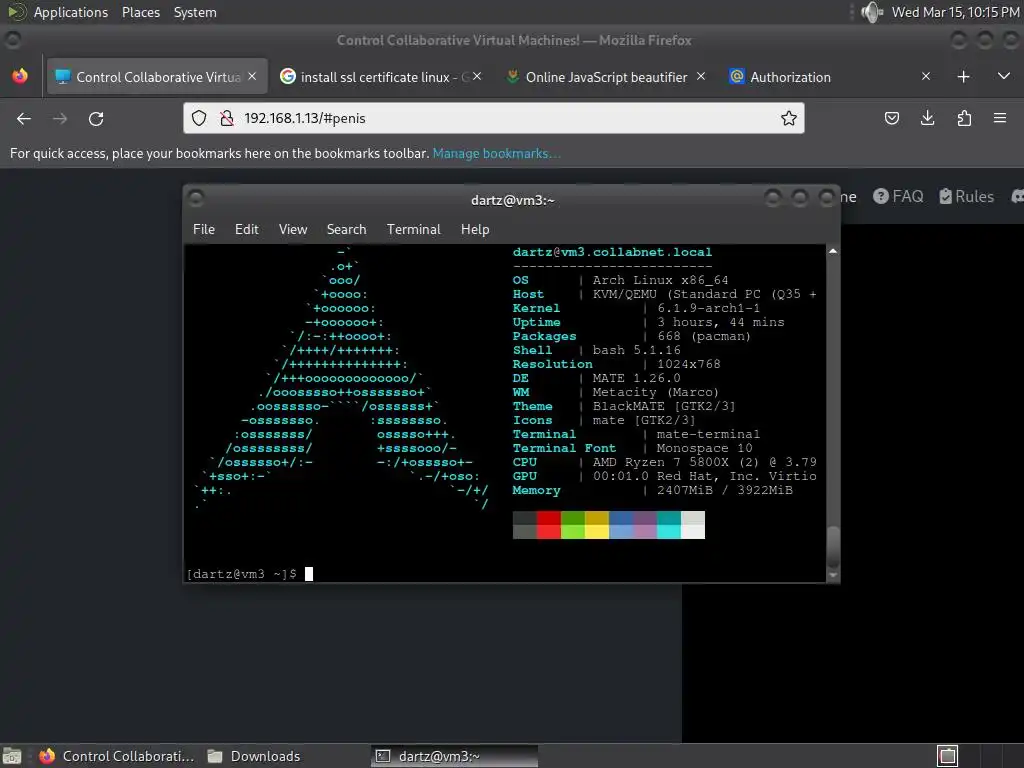Open the terminal Search menu
This screenshot has width=1024, height=768.
click(346, 229)
